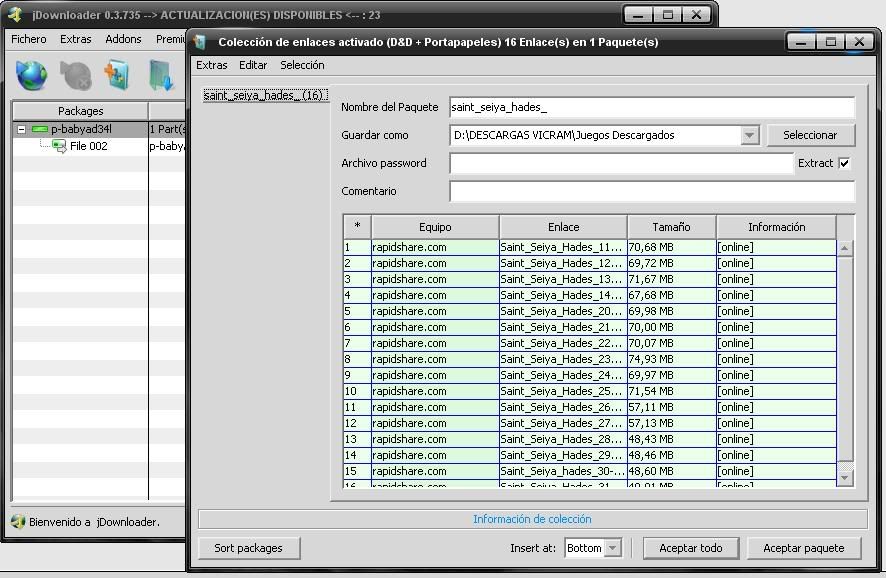Click the 71,67 MB size cell
Screen dimensions: 886x578
click(671, 279)
